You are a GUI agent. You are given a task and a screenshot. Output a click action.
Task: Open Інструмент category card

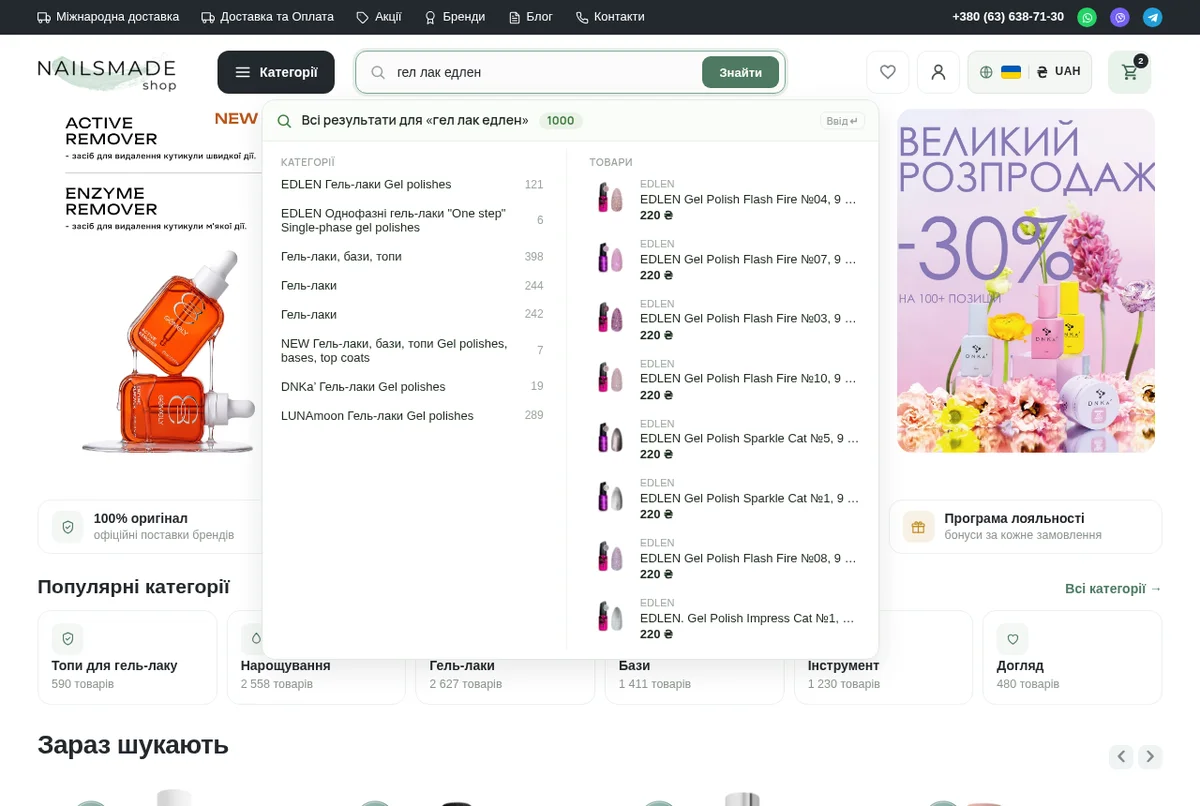(883, 658)
